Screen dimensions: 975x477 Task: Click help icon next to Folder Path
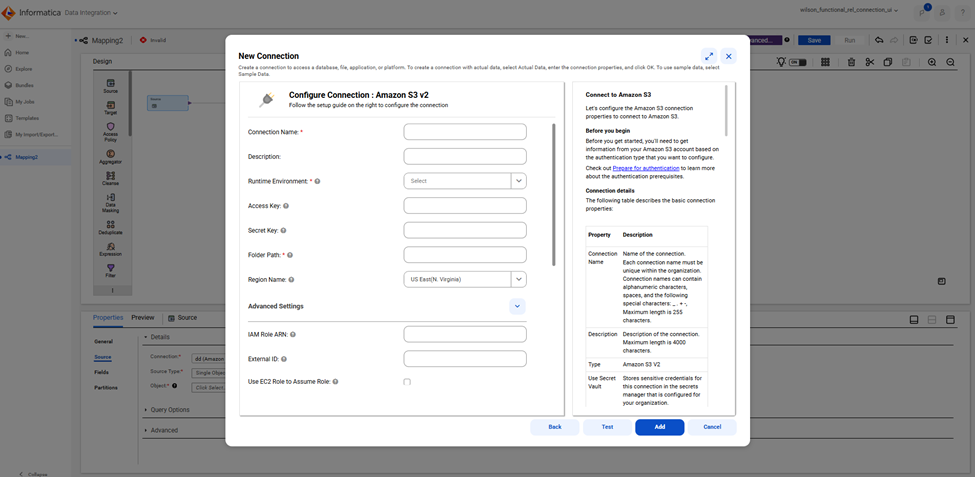(x=290, y=255)
